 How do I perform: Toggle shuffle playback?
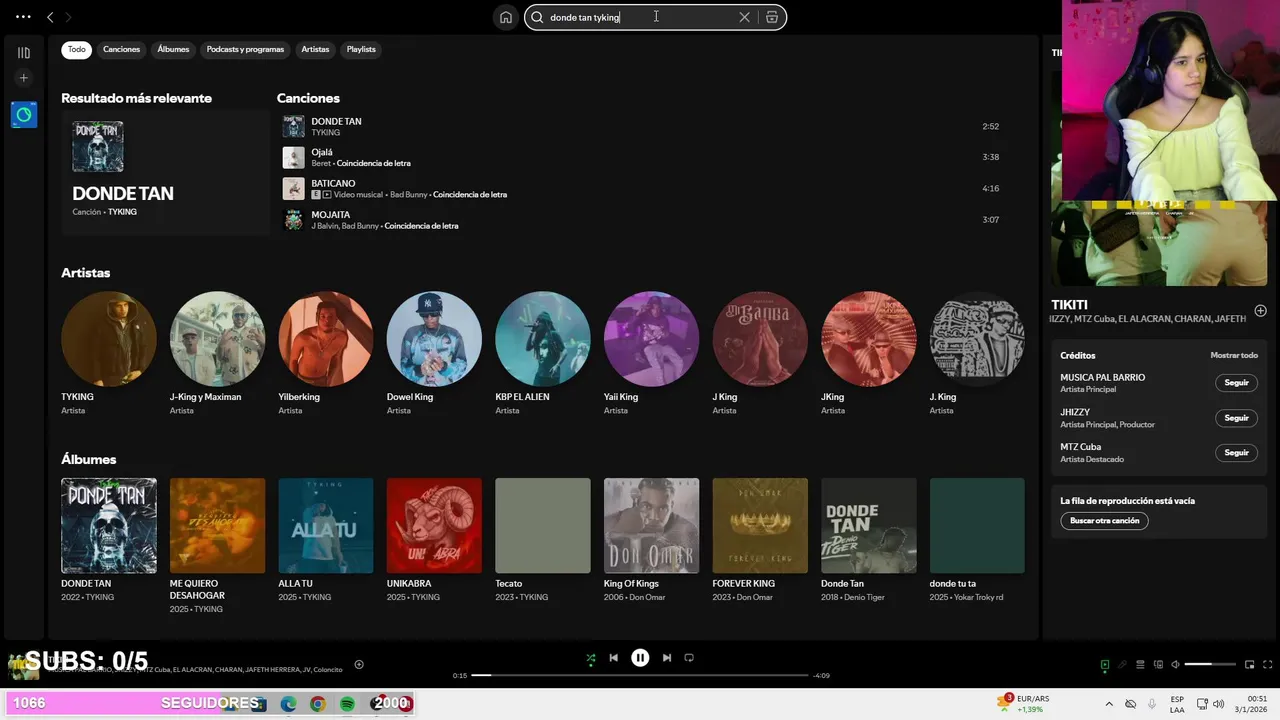591,658
